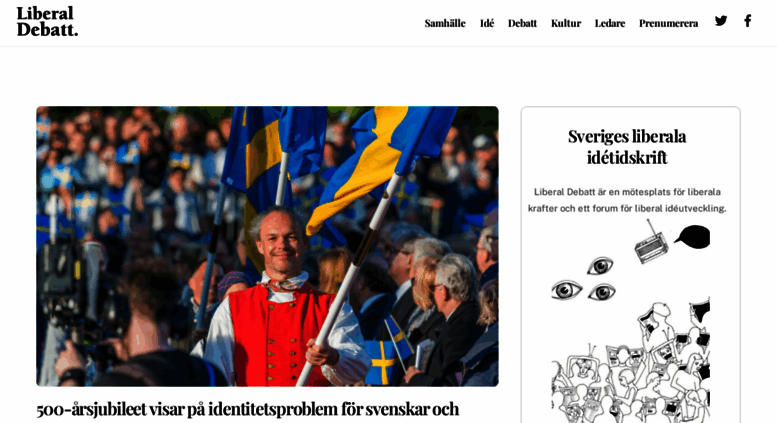Viewport: 777px width, 423px height.
Task: Open the Ledare menu item
Action: tap(610, 23)
